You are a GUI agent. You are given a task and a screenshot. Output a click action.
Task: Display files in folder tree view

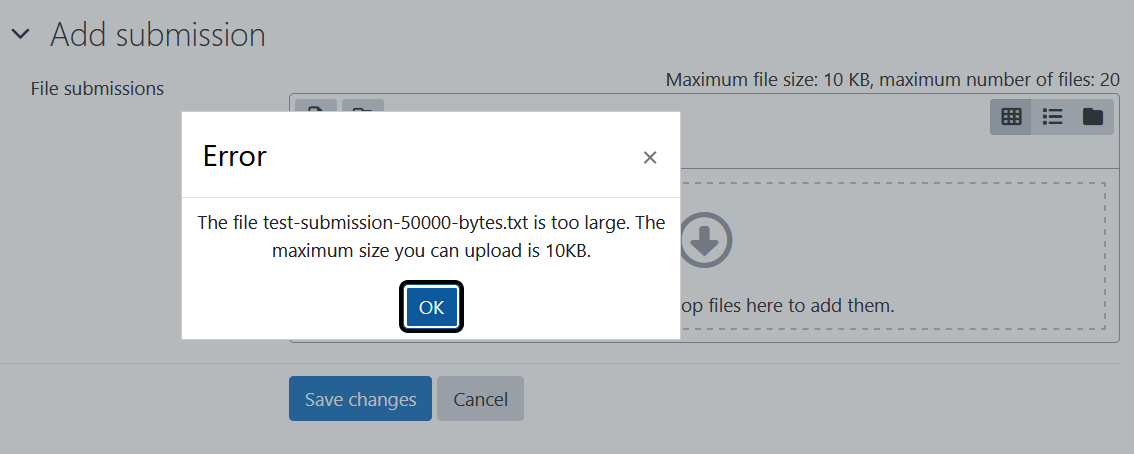[1092, 116]
